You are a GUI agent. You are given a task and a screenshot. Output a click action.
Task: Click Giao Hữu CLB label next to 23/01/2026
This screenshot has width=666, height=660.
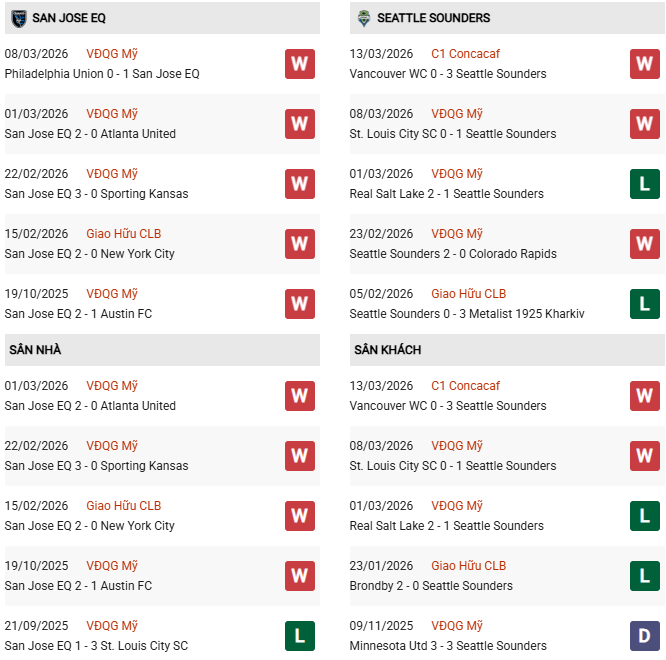point(468,566)
